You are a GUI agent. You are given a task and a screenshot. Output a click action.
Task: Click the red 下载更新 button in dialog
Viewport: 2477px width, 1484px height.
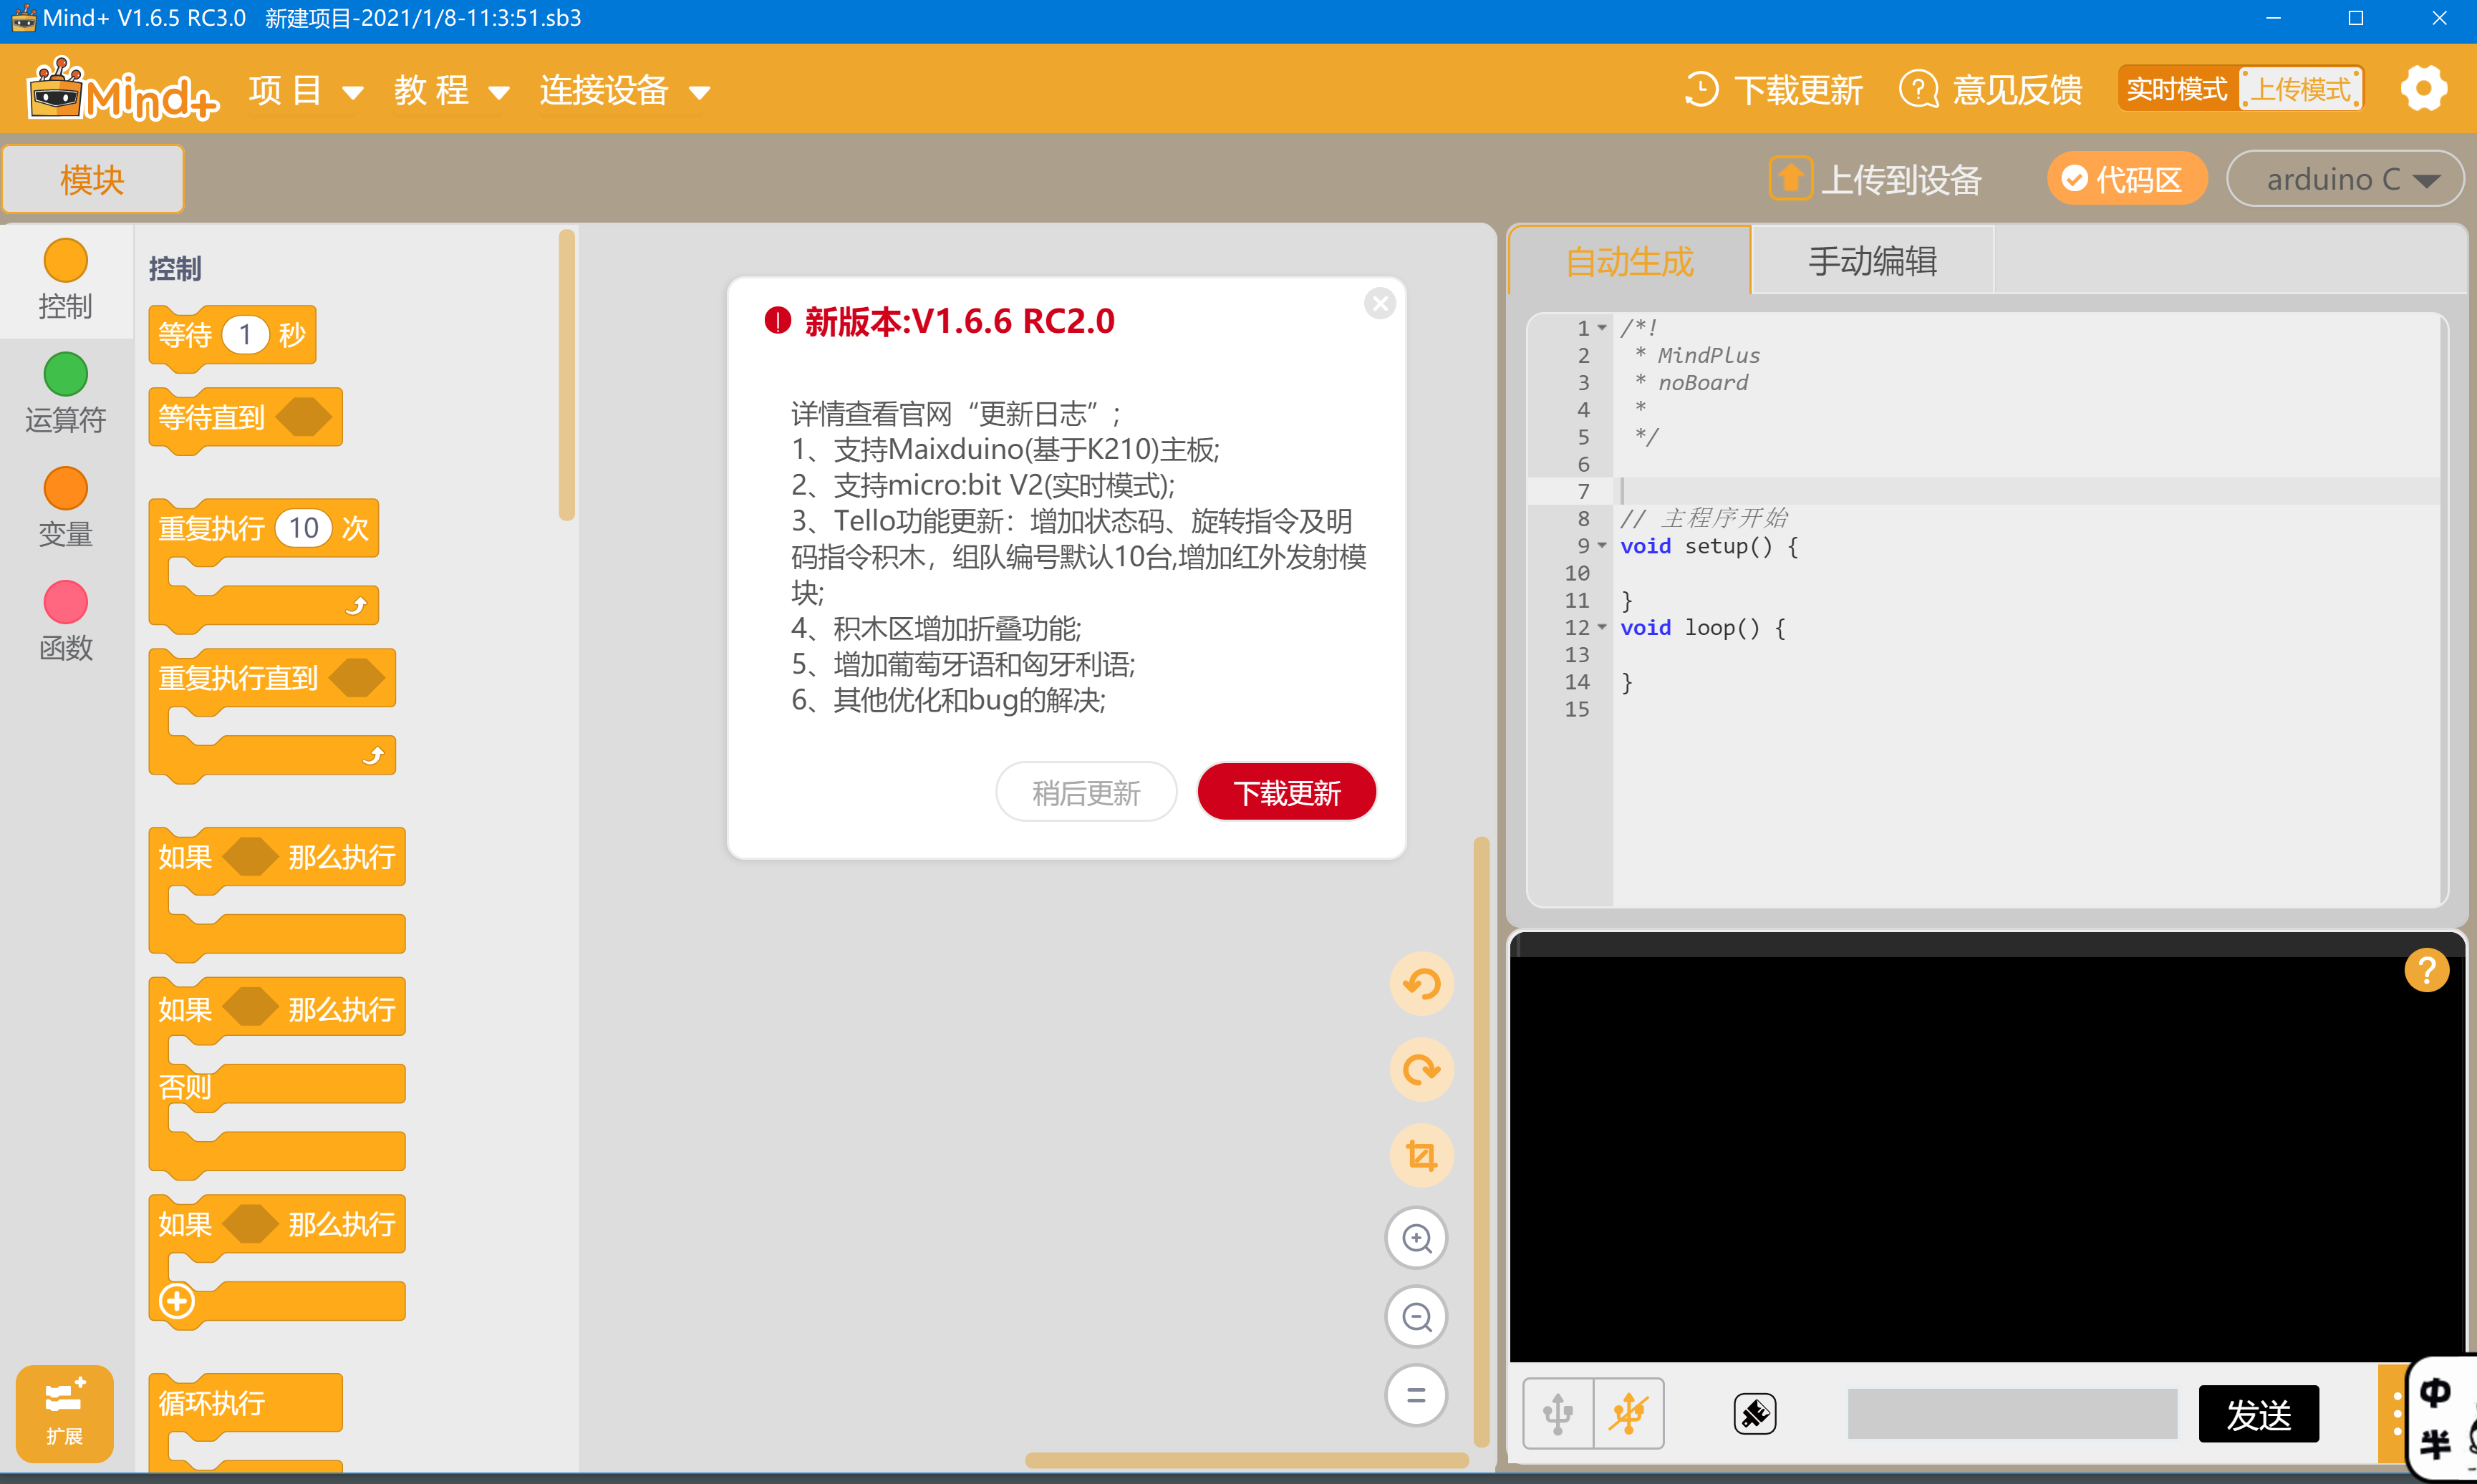pyautogui.click(x=1286, y=793)
